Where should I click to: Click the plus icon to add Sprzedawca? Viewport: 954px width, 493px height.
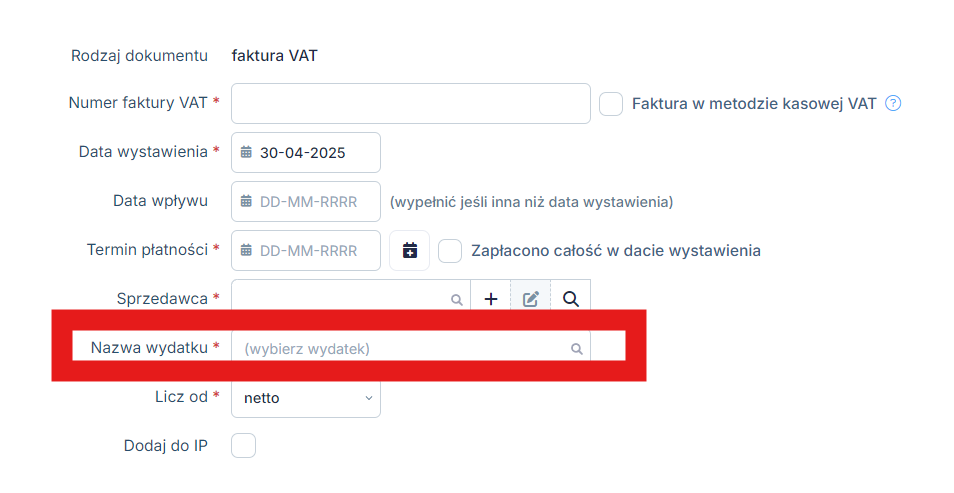click(490, 298)
